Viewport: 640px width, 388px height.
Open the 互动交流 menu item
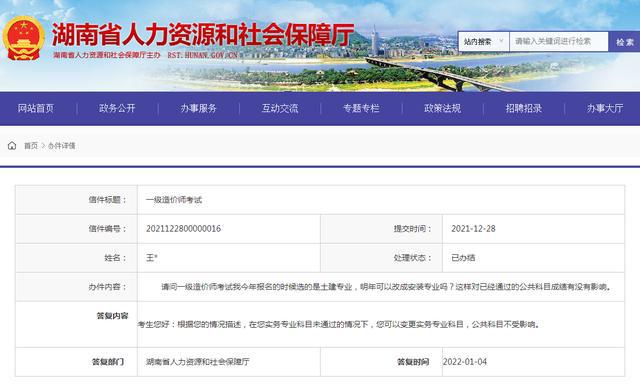pos(280,109)
